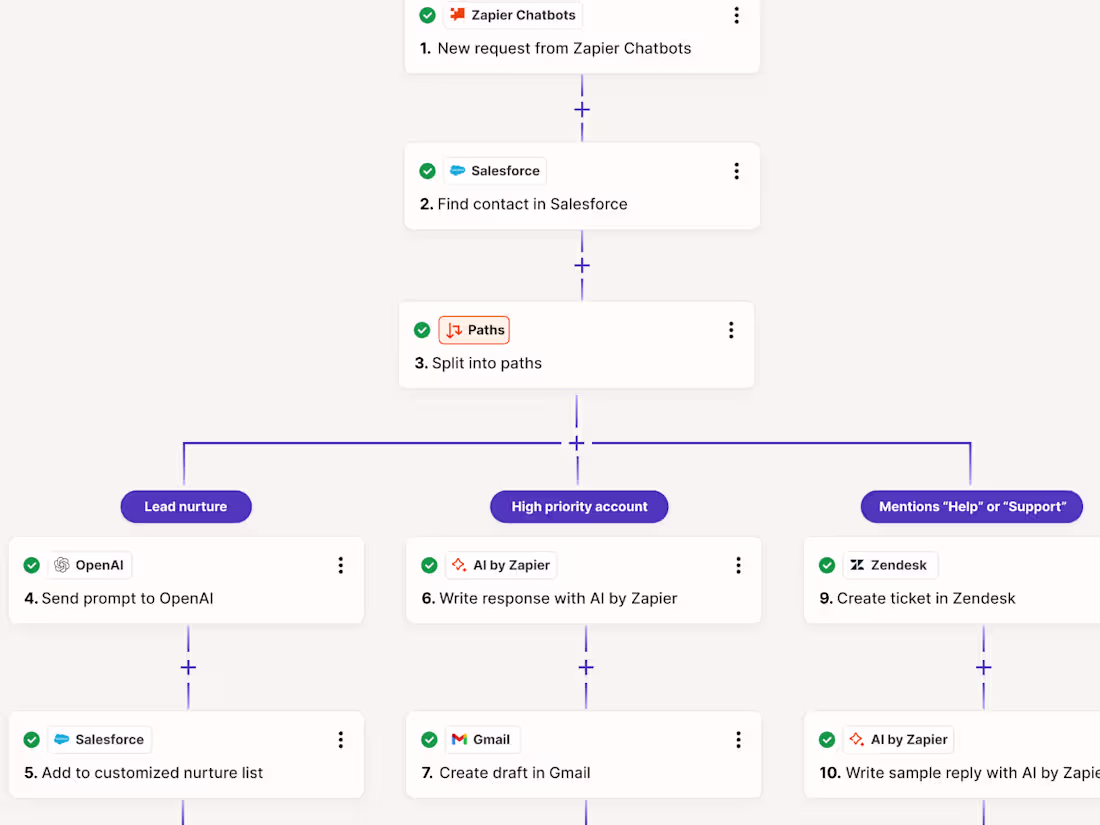1100x825 pixels.
Task: Add a step between steps 1 and 2
Action: point(582,110)
